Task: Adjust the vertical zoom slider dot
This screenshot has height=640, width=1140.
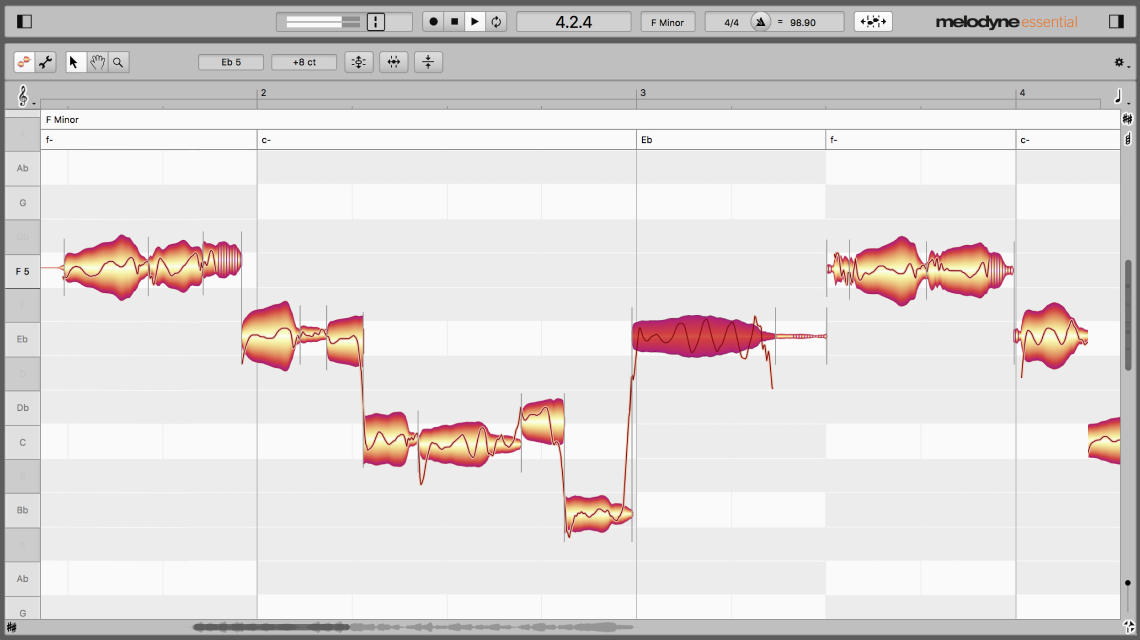Action: tap(1128, 583)
